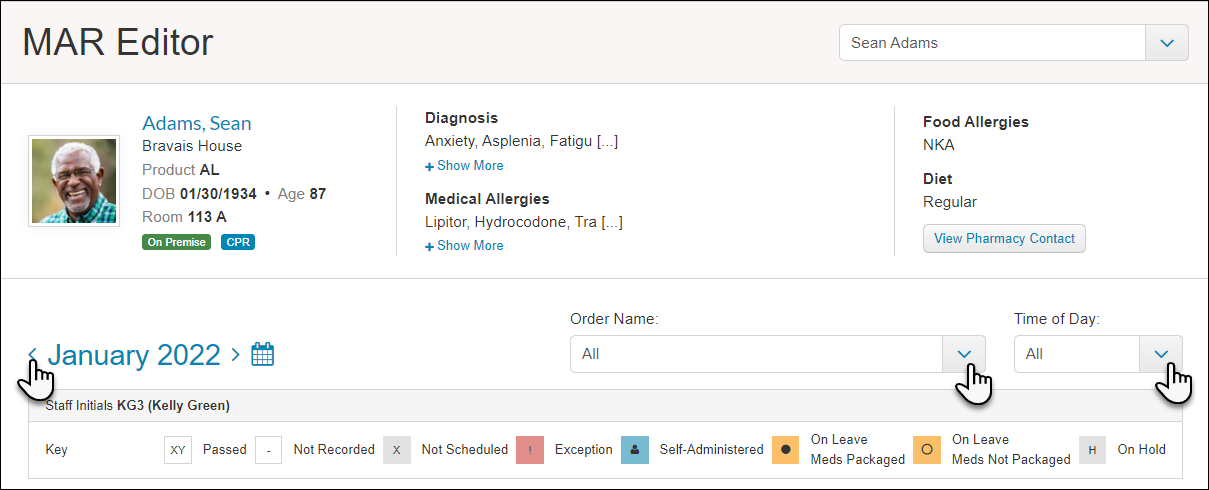The width and height of the screenshot is (1209, 490).
Task: Show more under Diagnosis
Action: [x=465, y=166]
